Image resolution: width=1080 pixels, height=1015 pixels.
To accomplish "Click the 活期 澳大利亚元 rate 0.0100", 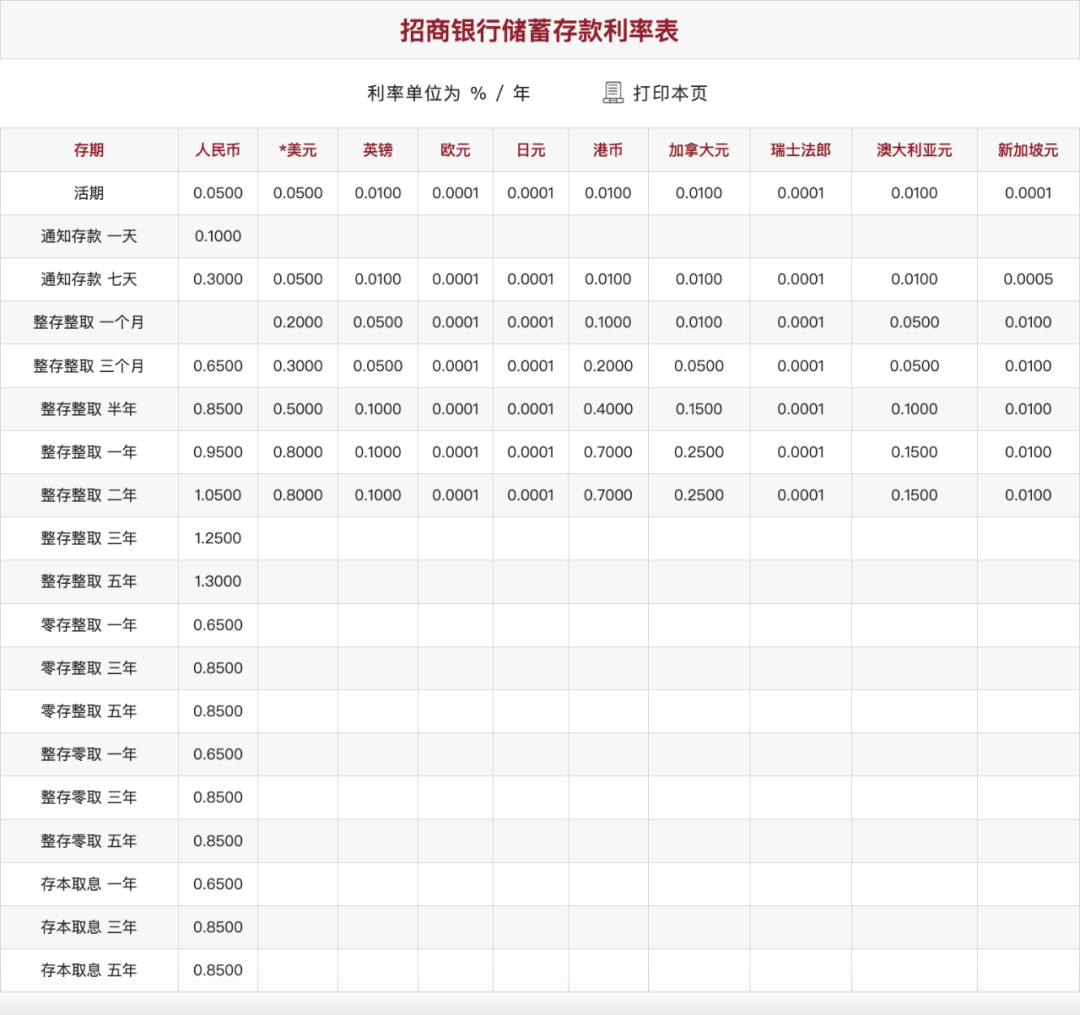I will point(914,193).
